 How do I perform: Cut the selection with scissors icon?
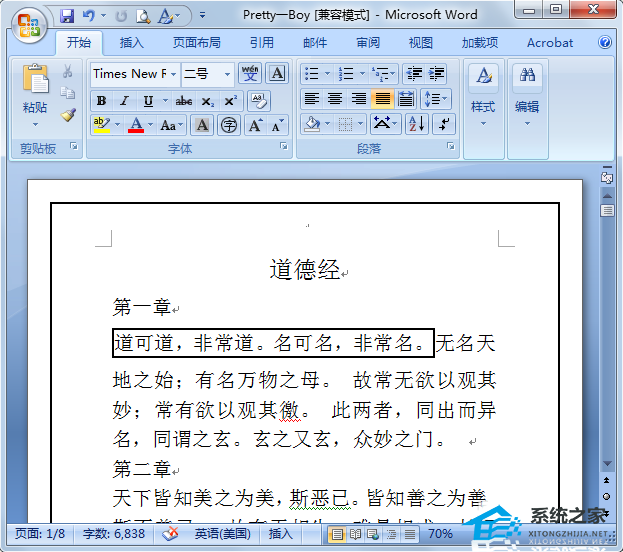click(68, 71)
